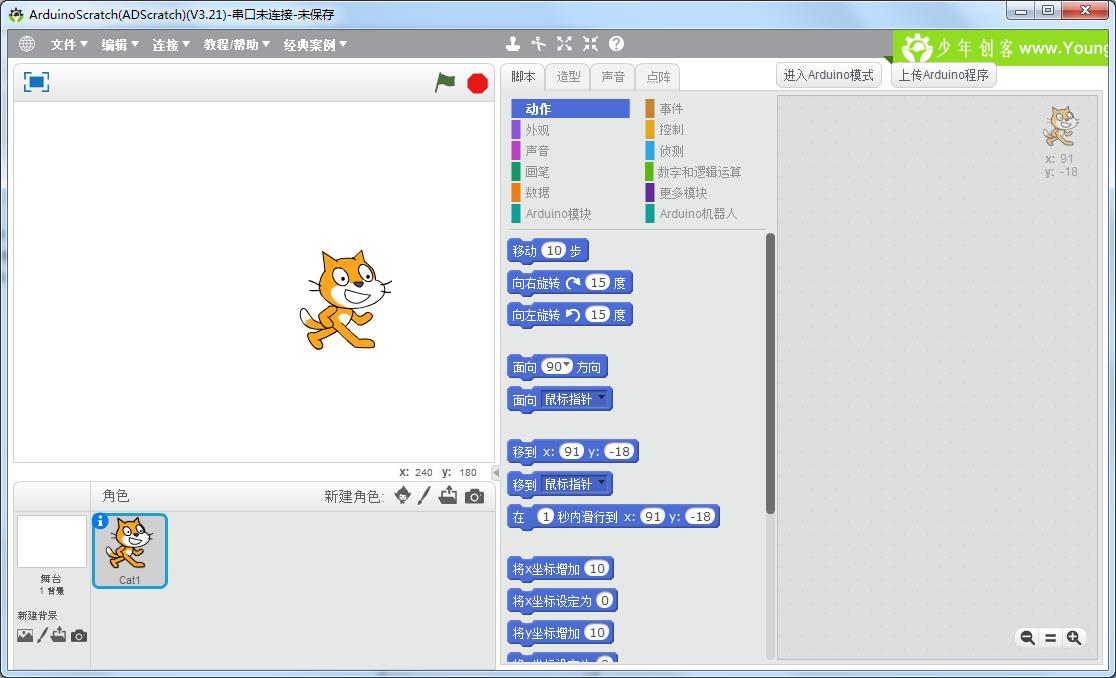Viewport: 1116px width, 678px height.
Task: Select the duplicate stamp tool
Action: coord(512,44)
